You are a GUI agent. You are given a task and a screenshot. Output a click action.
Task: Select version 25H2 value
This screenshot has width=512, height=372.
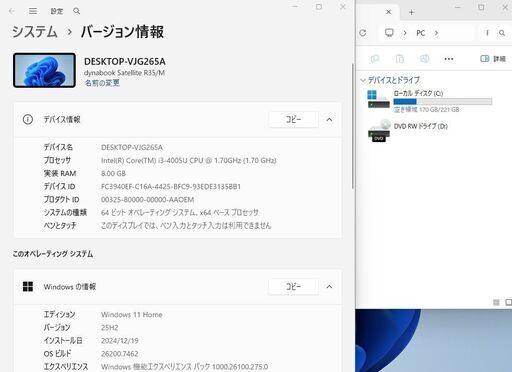tap(110, 328)
